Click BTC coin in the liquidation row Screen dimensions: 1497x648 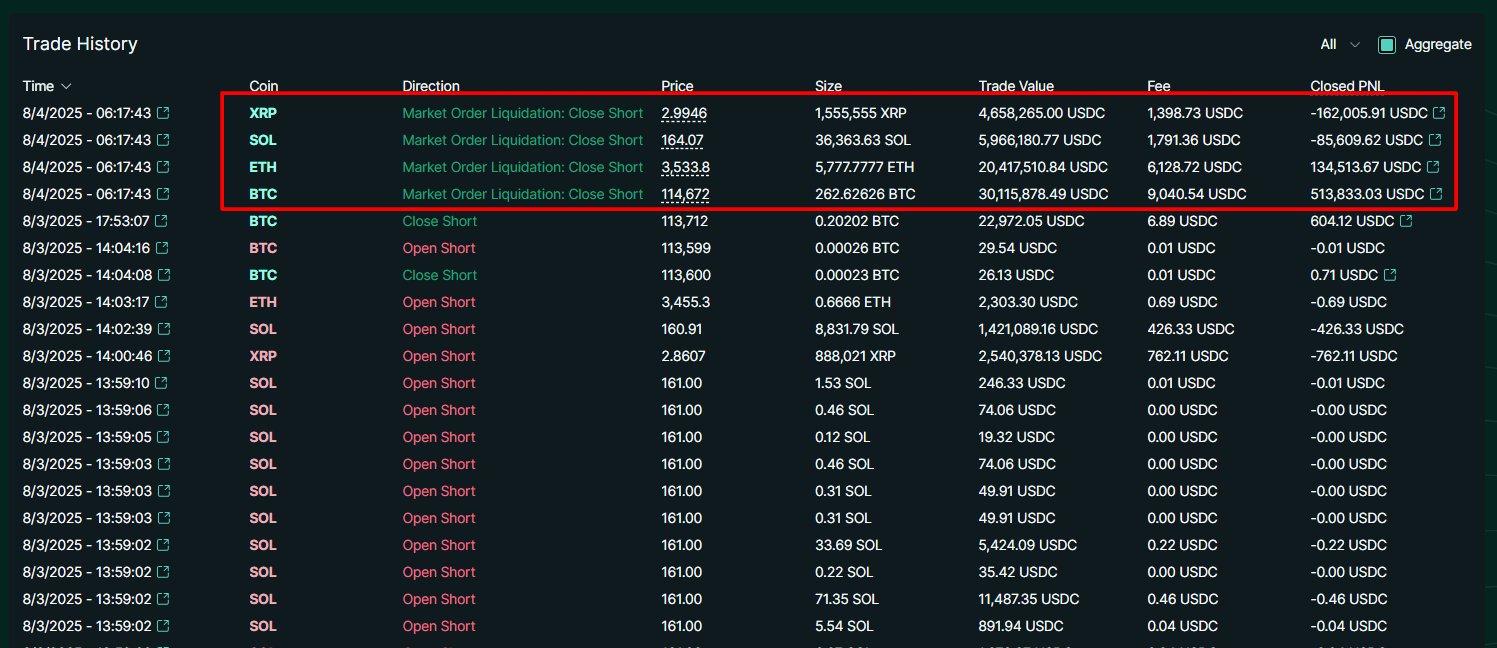[x=263, y=194]
